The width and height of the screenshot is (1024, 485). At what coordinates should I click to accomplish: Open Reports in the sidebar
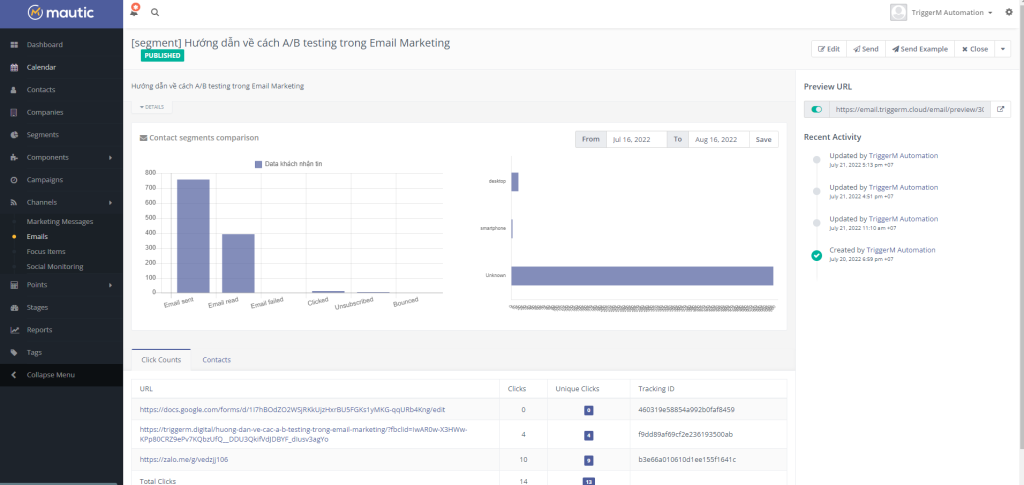coord(39,329)
